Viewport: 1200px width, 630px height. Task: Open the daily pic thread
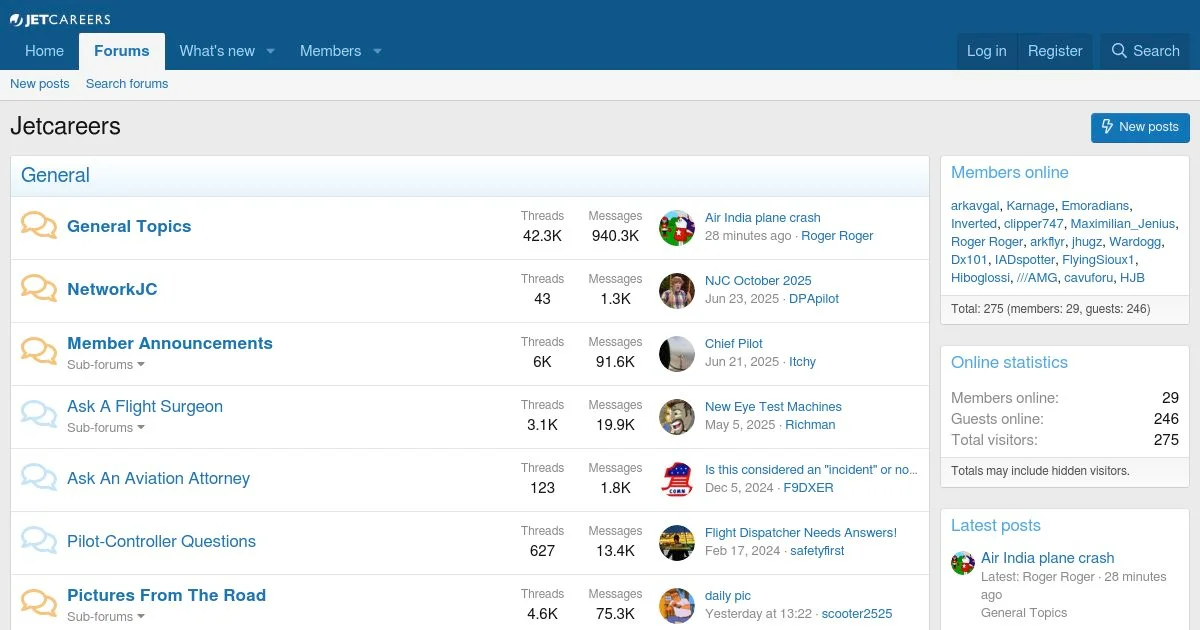[728, 596]
